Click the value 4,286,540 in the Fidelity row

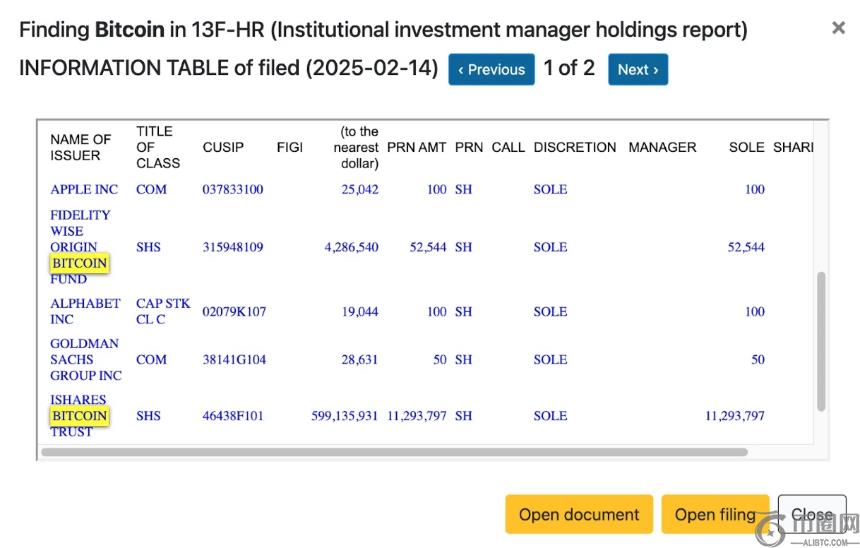tap(351, 247)
